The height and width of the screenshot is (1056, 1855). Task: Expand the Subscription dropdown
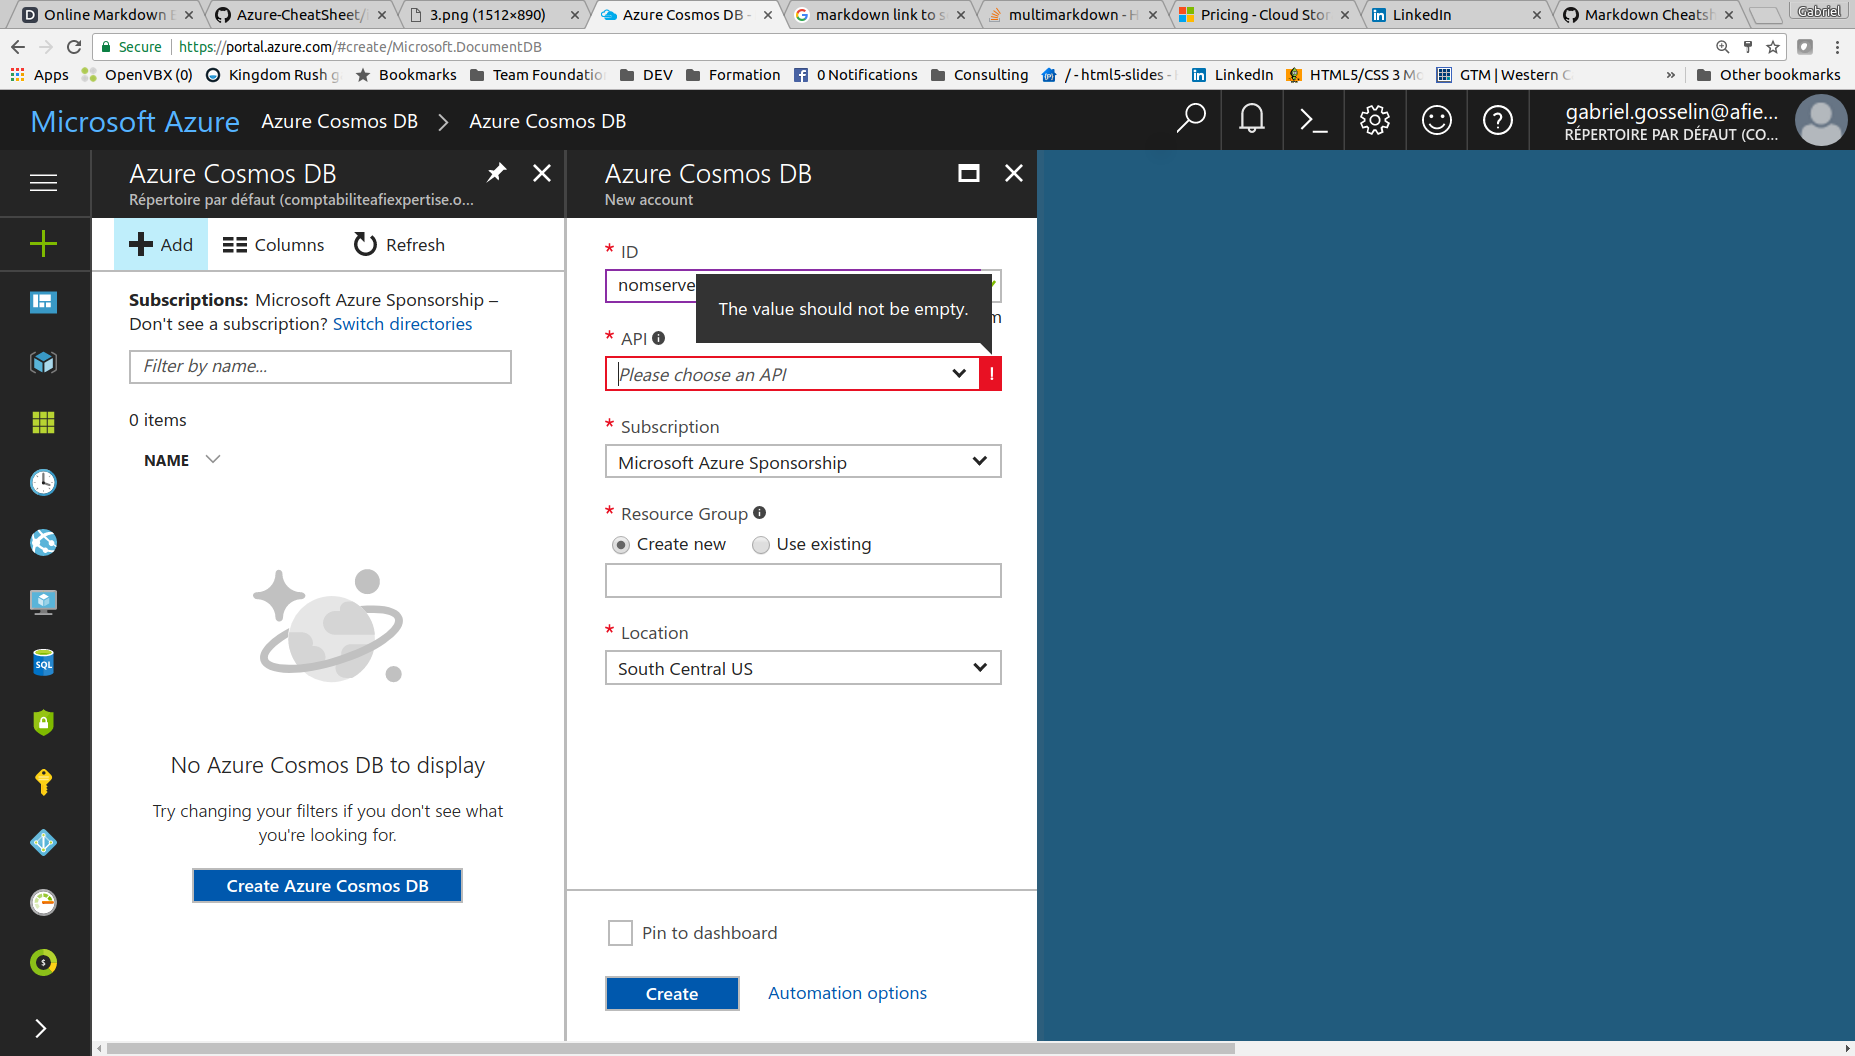click(802, 462)
